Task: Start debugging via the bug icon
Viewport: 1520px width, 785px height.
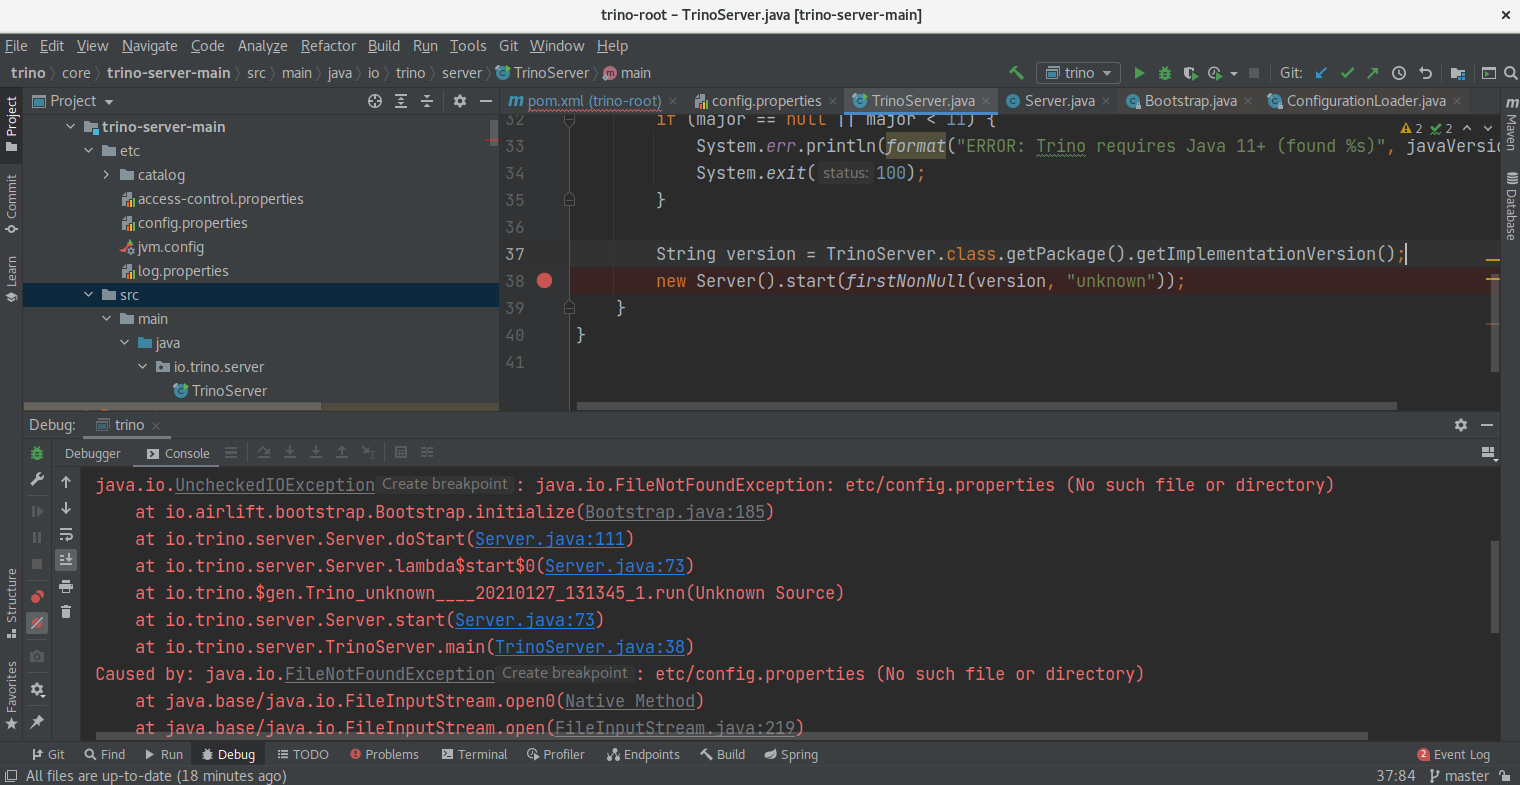Action: tap(1163, 73)
